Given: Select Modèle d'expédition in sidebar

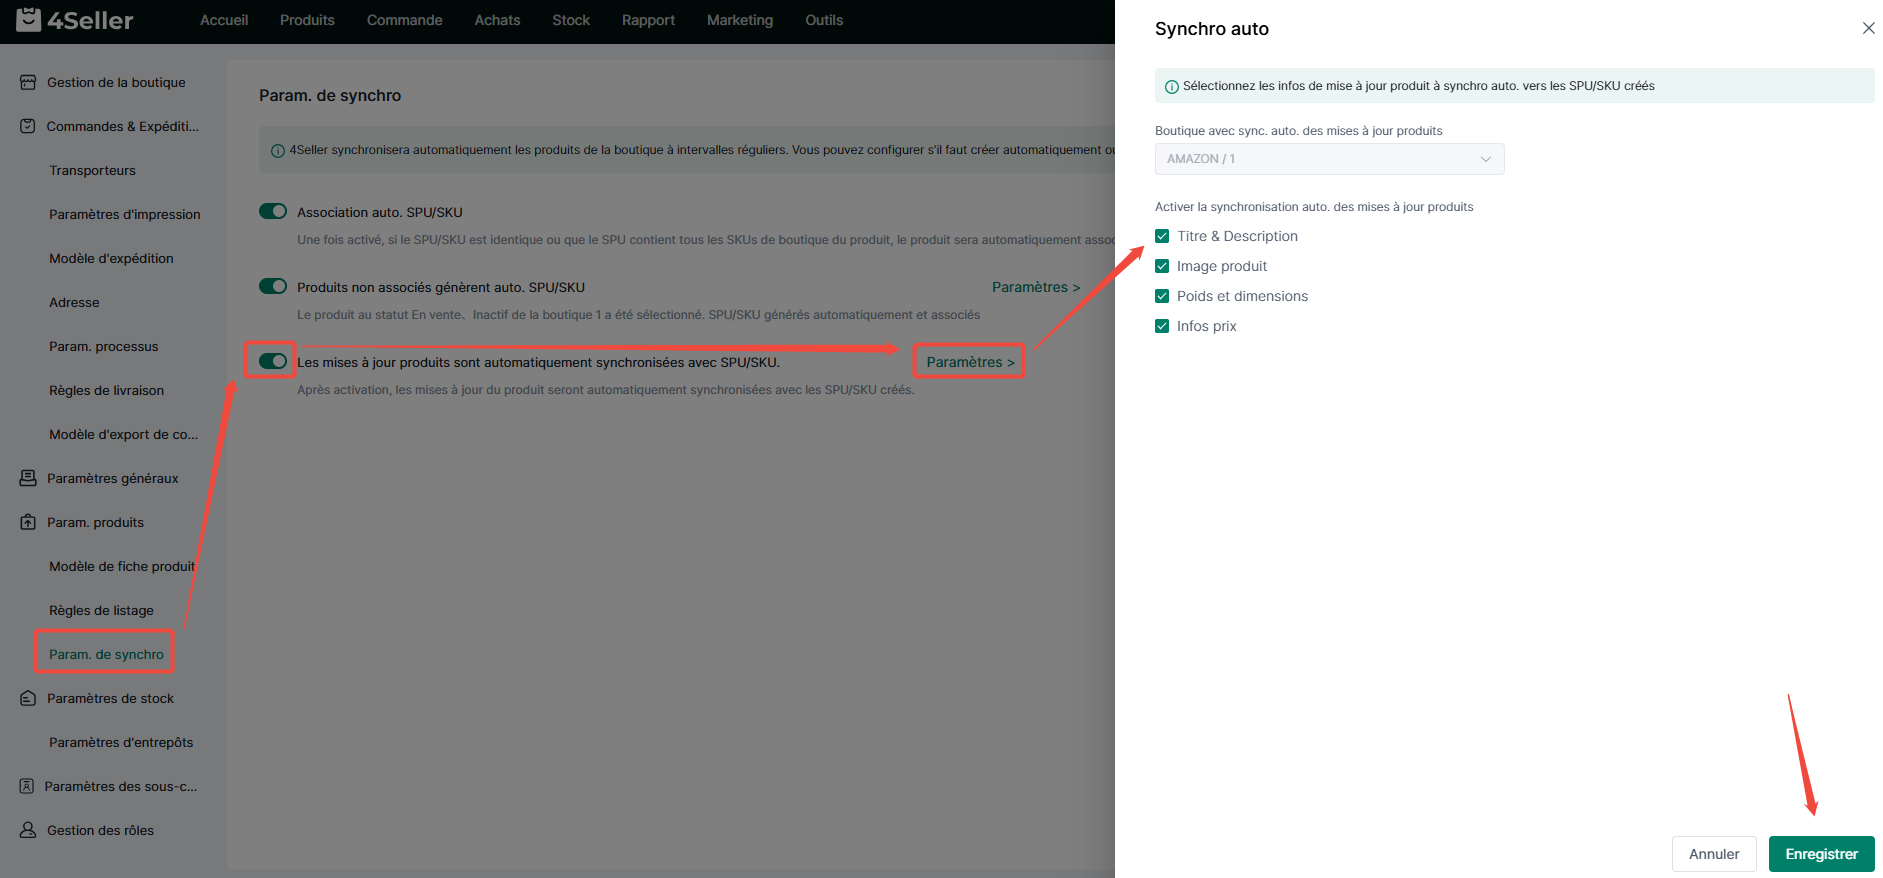Looking at the screenshot, I should click(x=111, y=258).
